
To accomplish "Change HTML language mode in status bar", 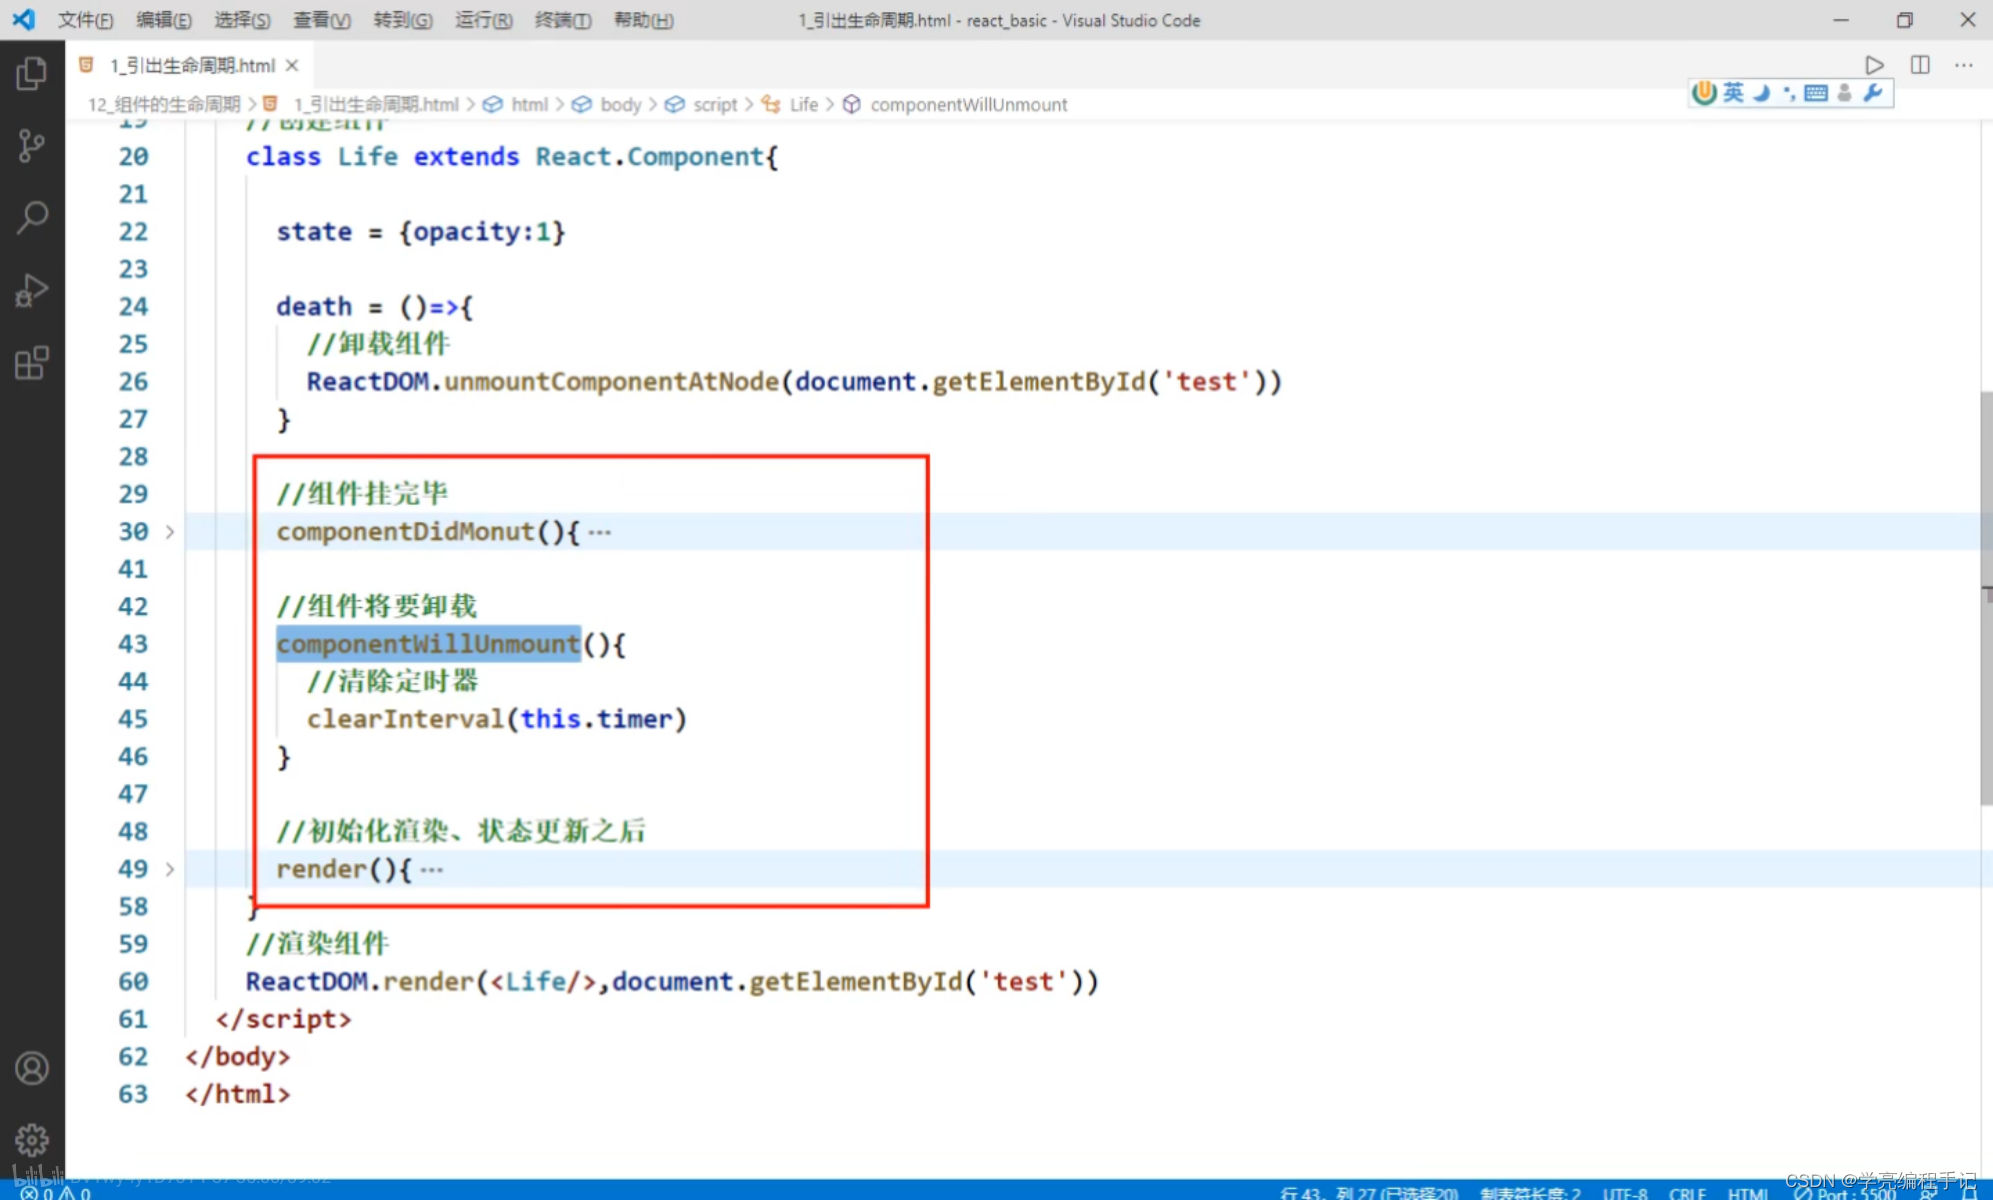I will tap(1748, 1192).
